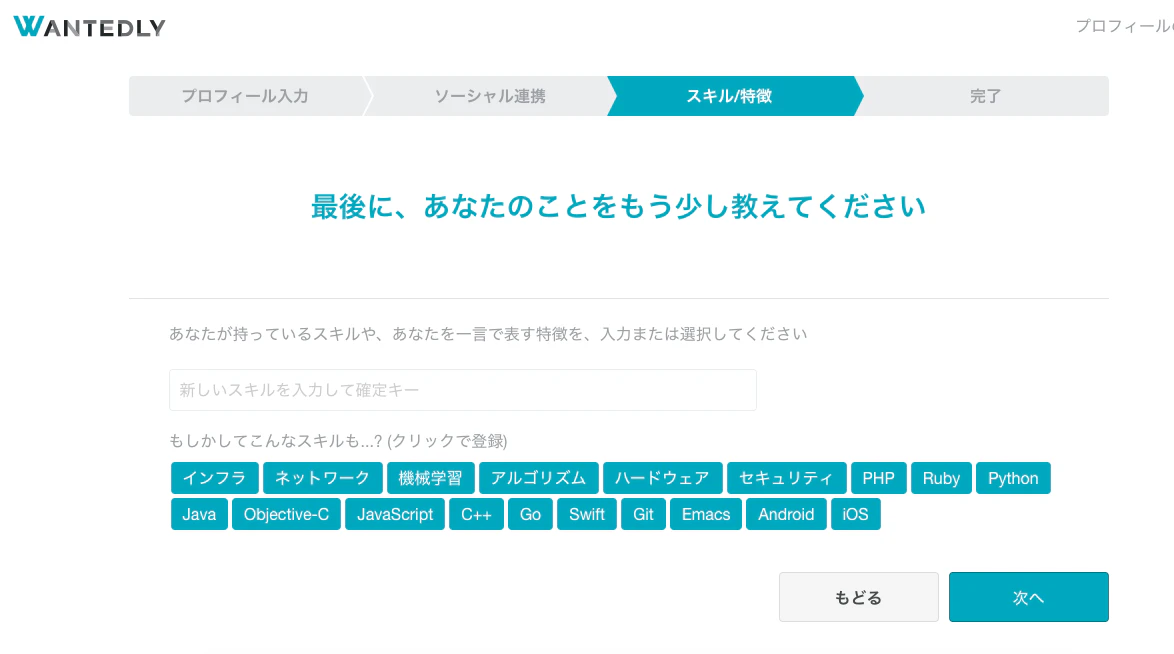Click the heading 最後に、あなたのことをもう少し教えてください
This screenshot has width=1174, height=654.
tap(618, 206)
